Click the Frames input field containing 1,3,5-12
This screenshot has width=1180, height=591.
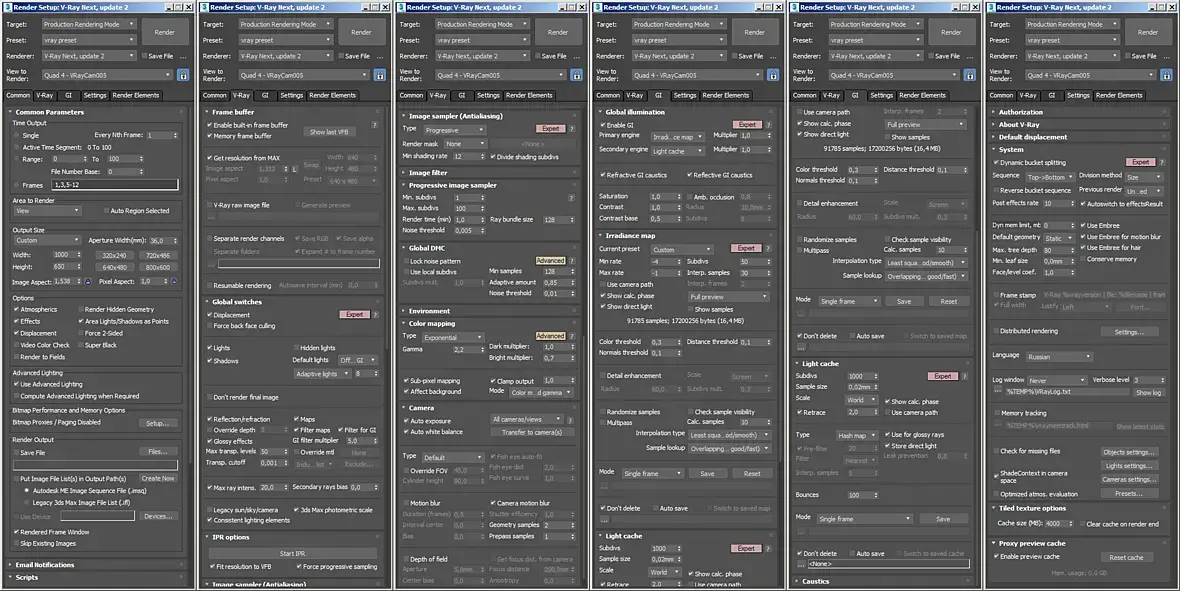(115, 184)
